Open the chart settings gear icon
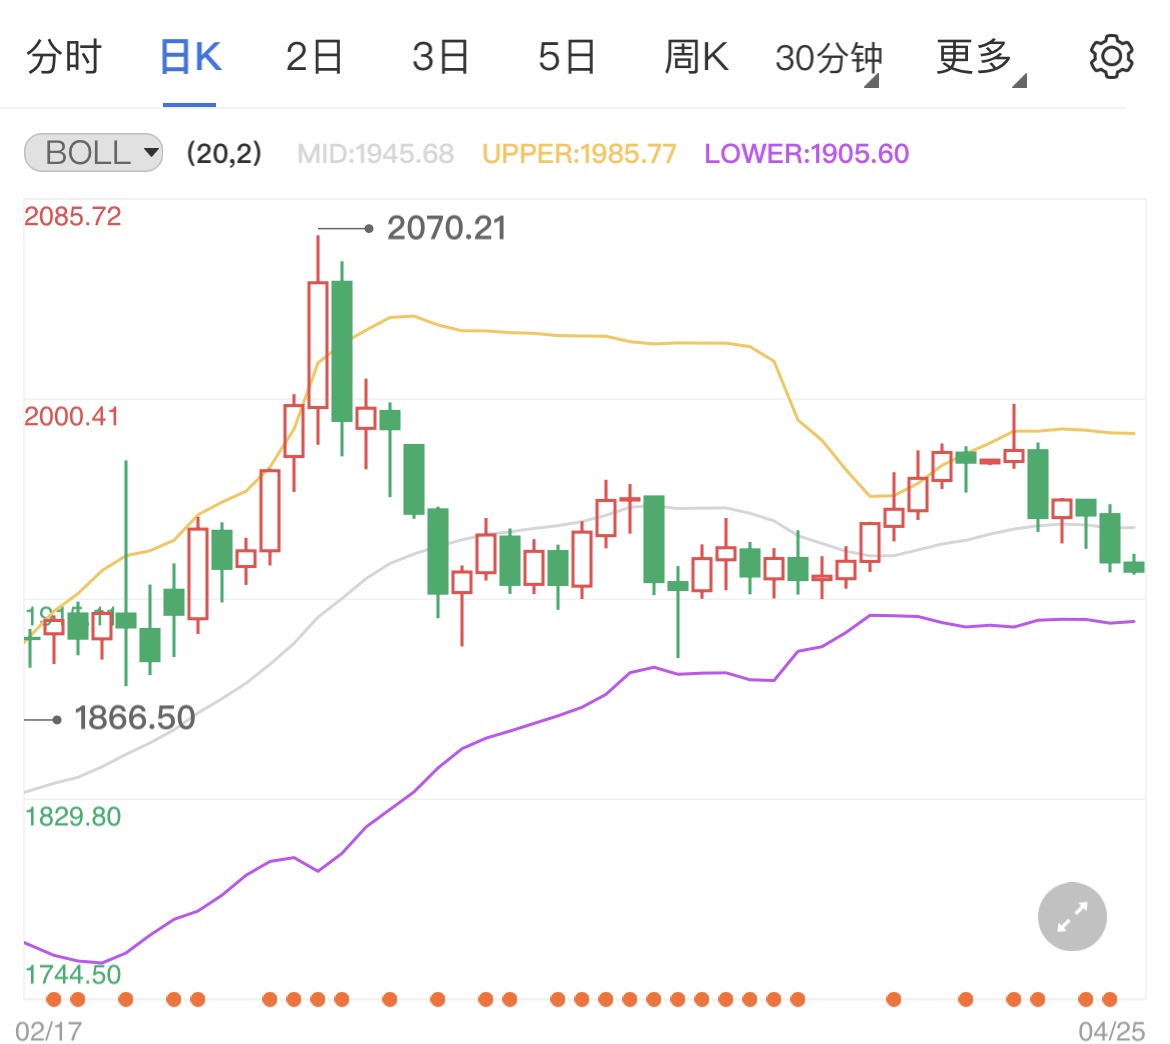 (x=1109, y=56)
